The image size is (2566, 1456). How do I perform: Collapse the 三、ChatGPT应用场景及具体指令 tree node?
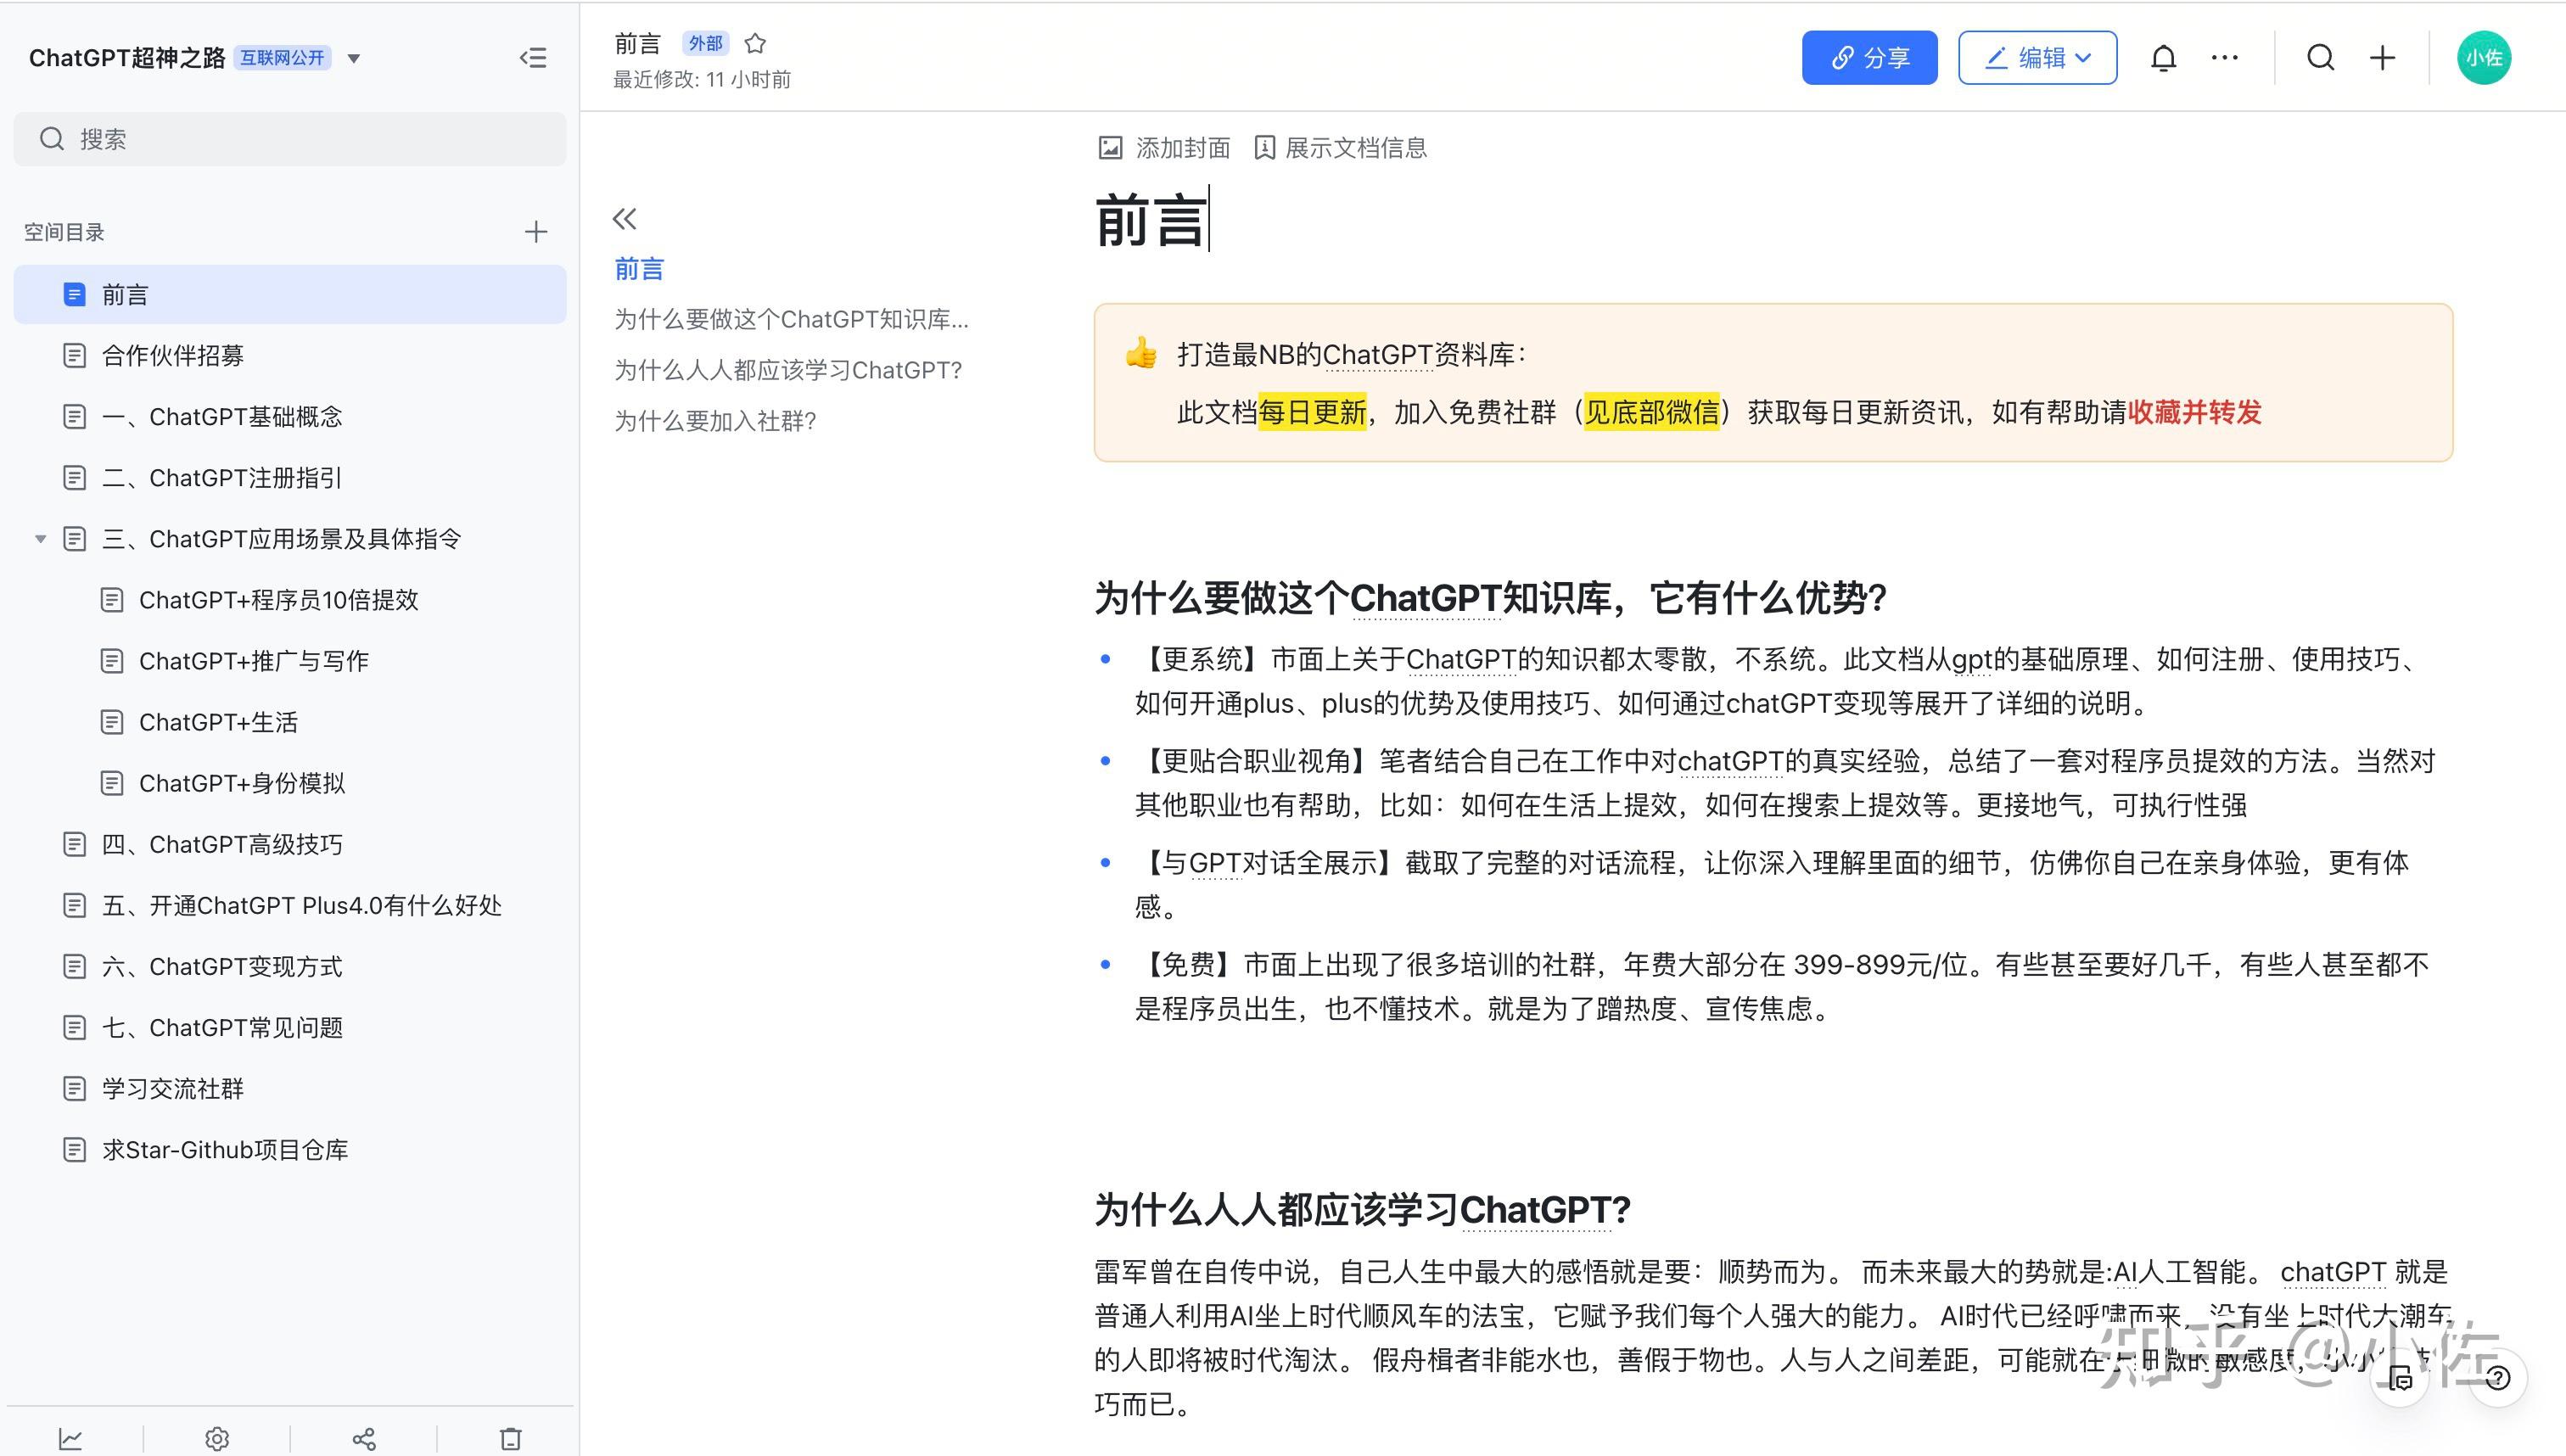[x=41, y=539]
